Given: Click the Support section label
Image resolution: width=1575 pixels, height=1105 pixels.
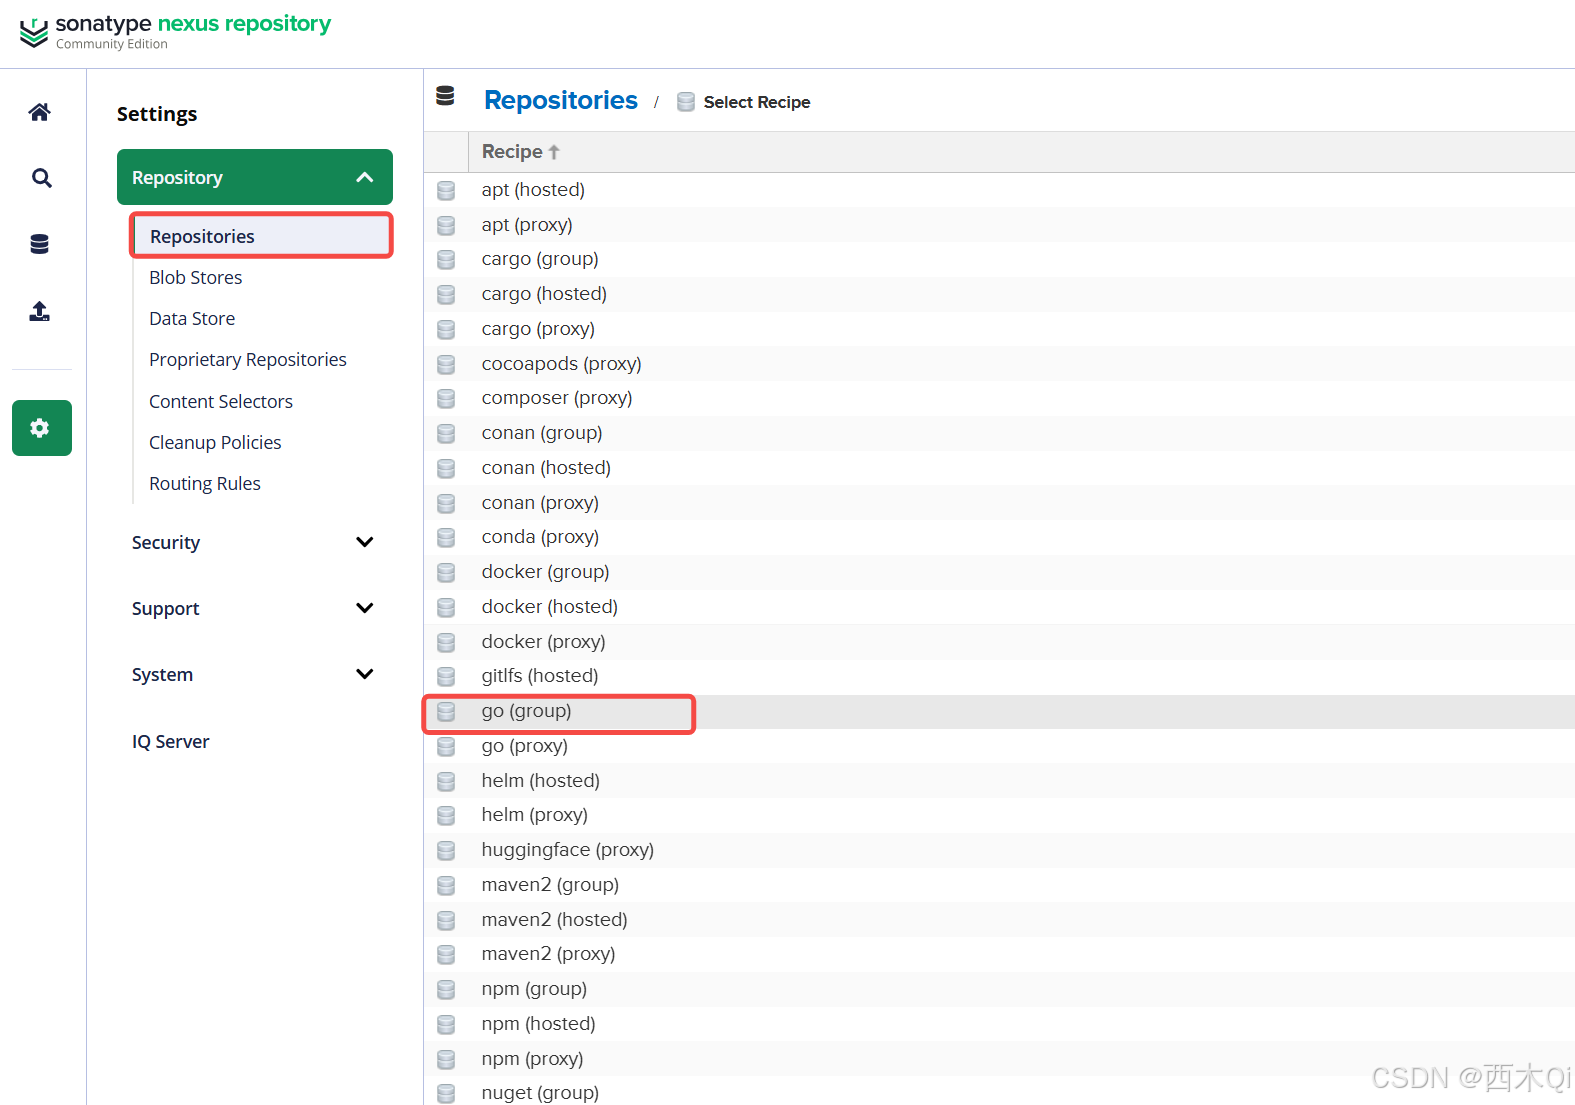Looking at the screenshot, I should point(165,608).
